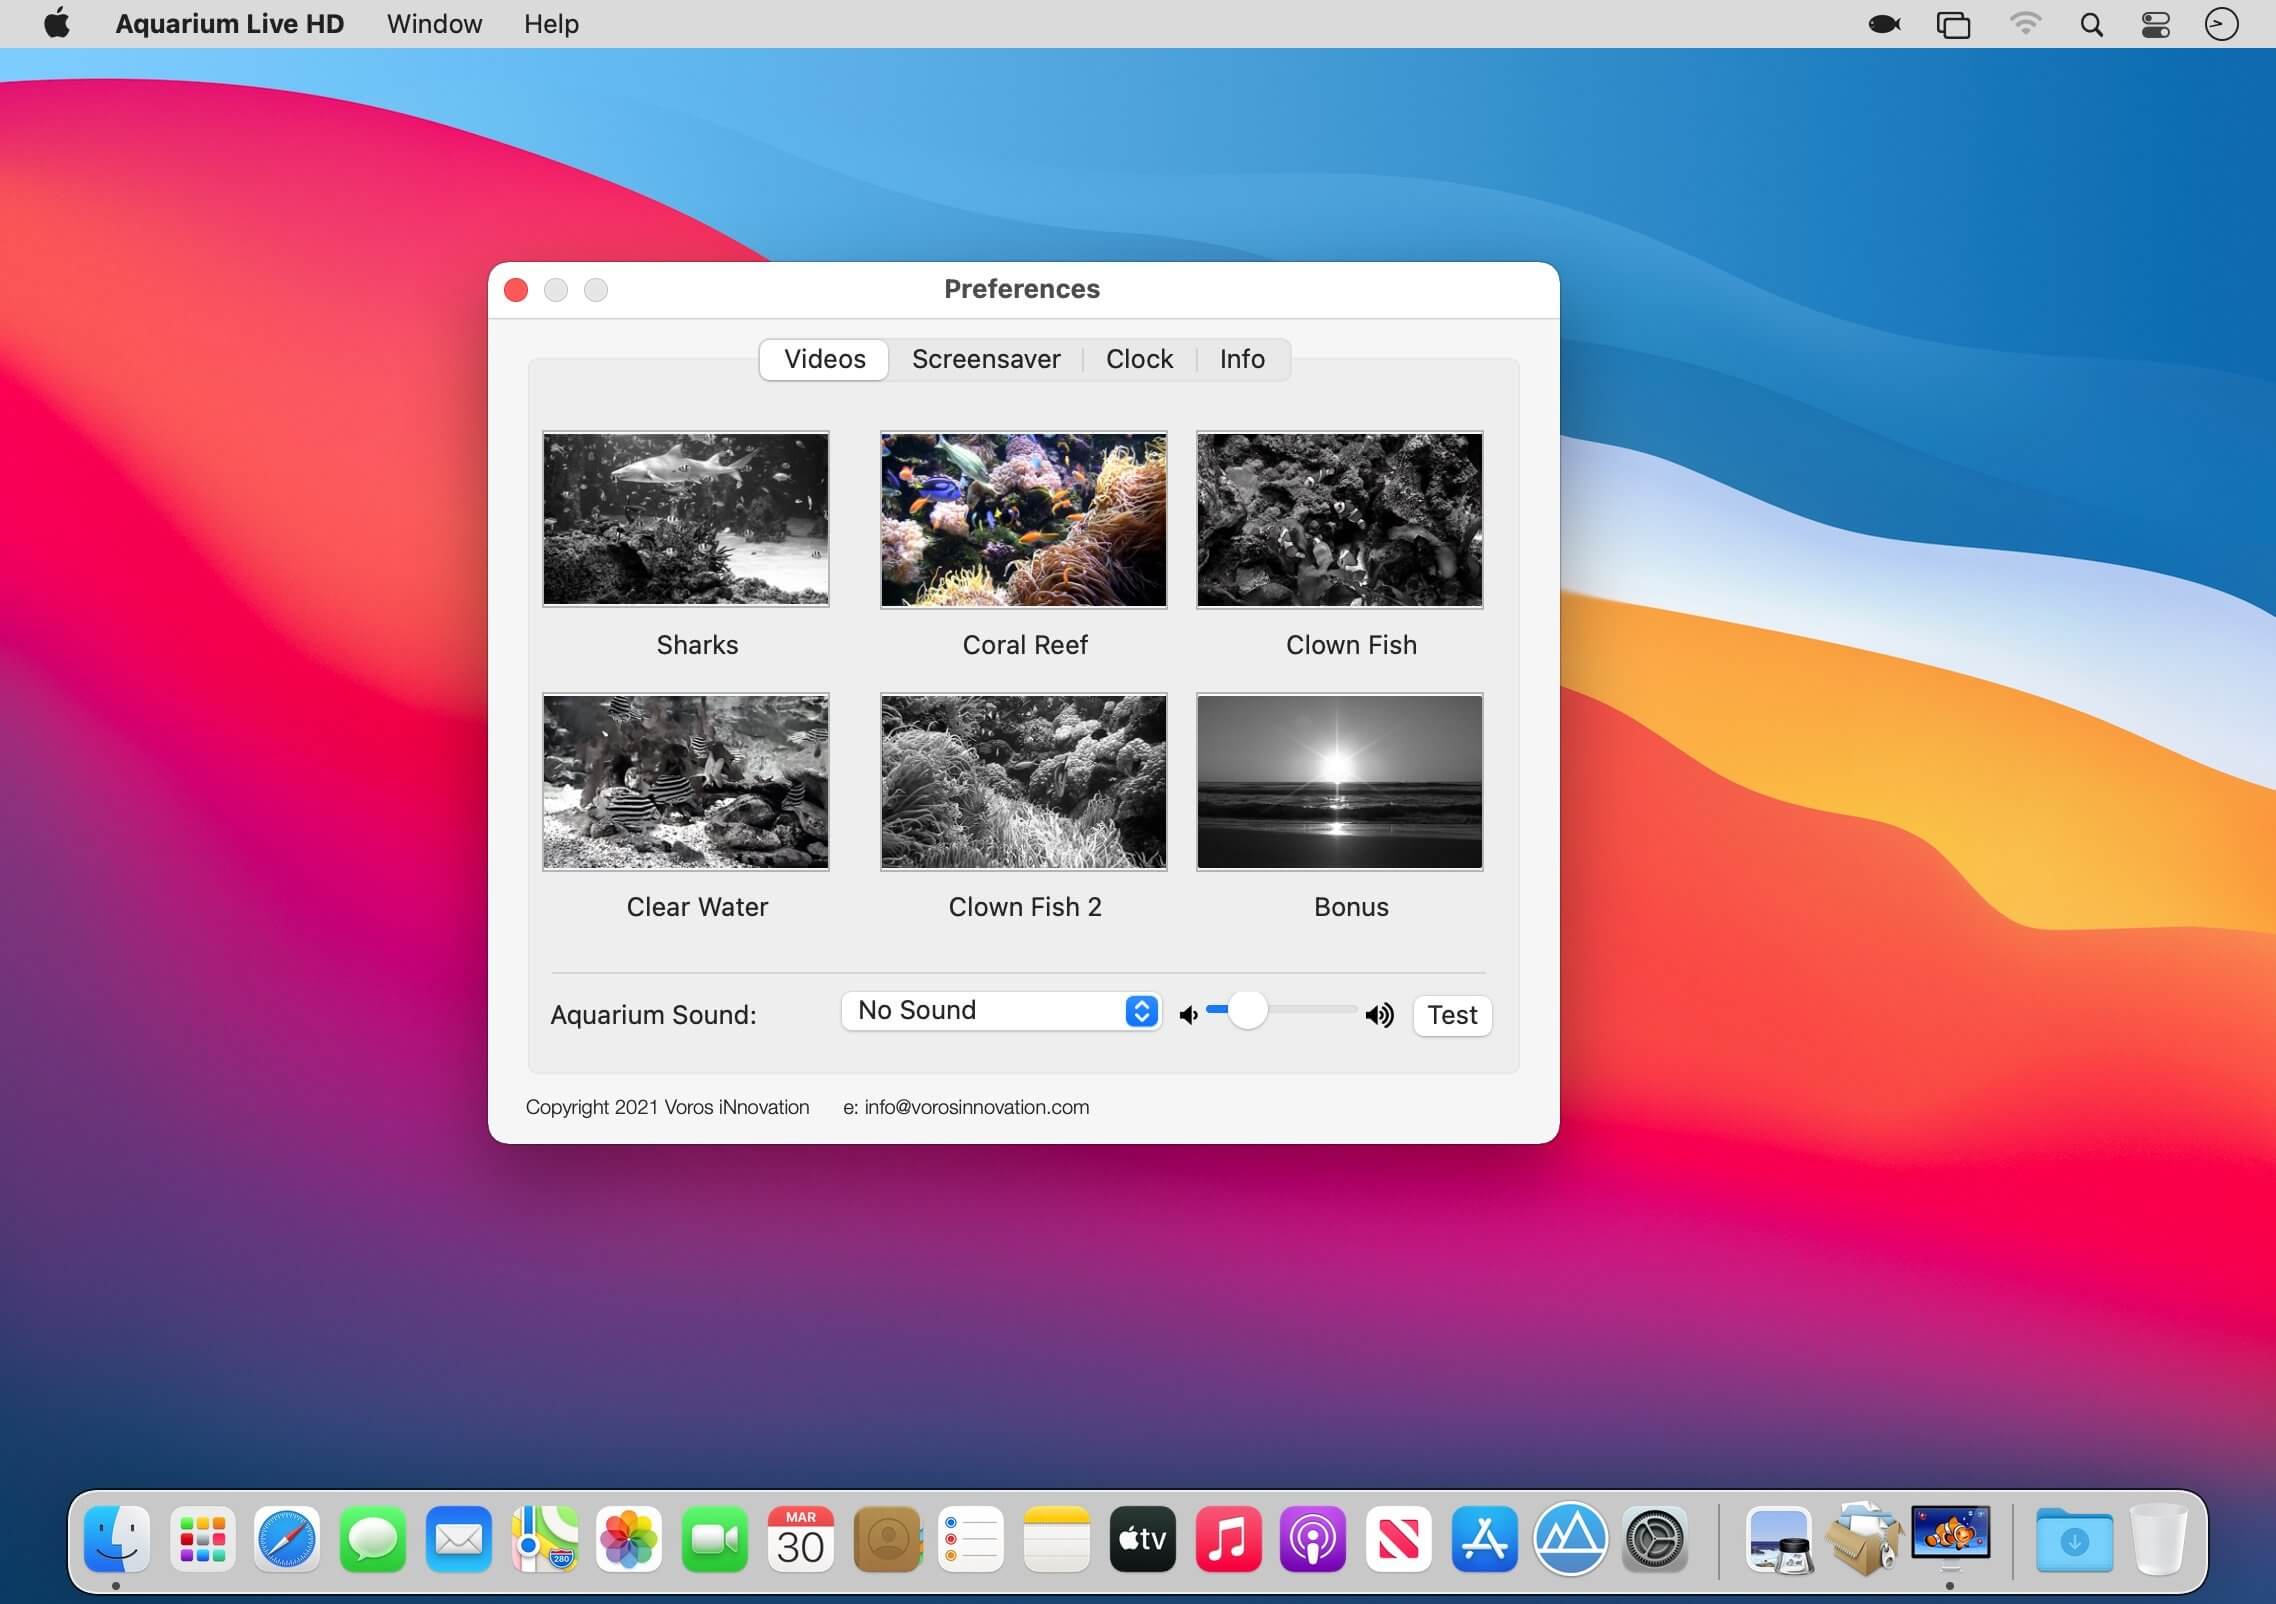2276x1604 pixels.
Task: Switch to the Clock tab
Action: pyautogui.click(x=1139, y=359)
